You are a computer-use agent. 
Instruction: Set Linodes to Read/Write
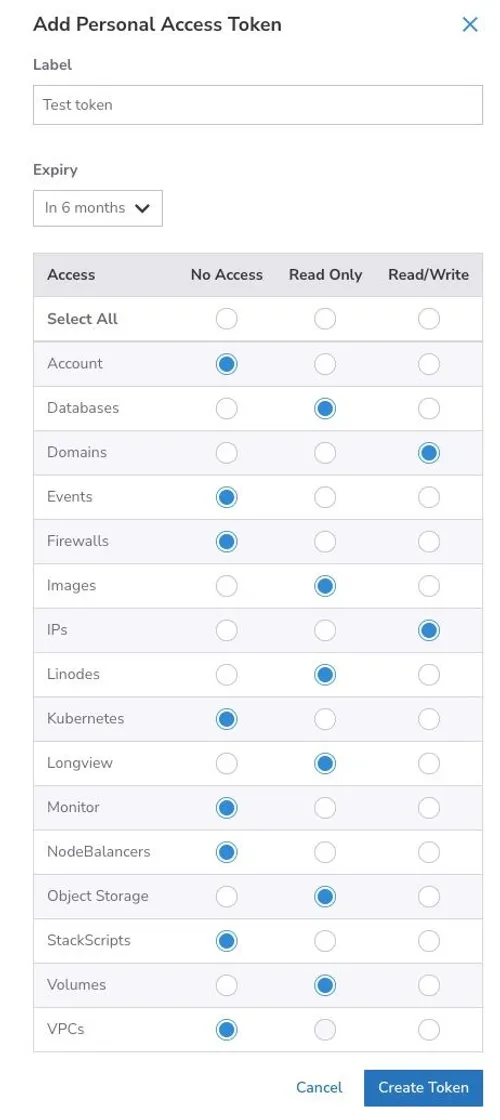click(x=429, y=674)
